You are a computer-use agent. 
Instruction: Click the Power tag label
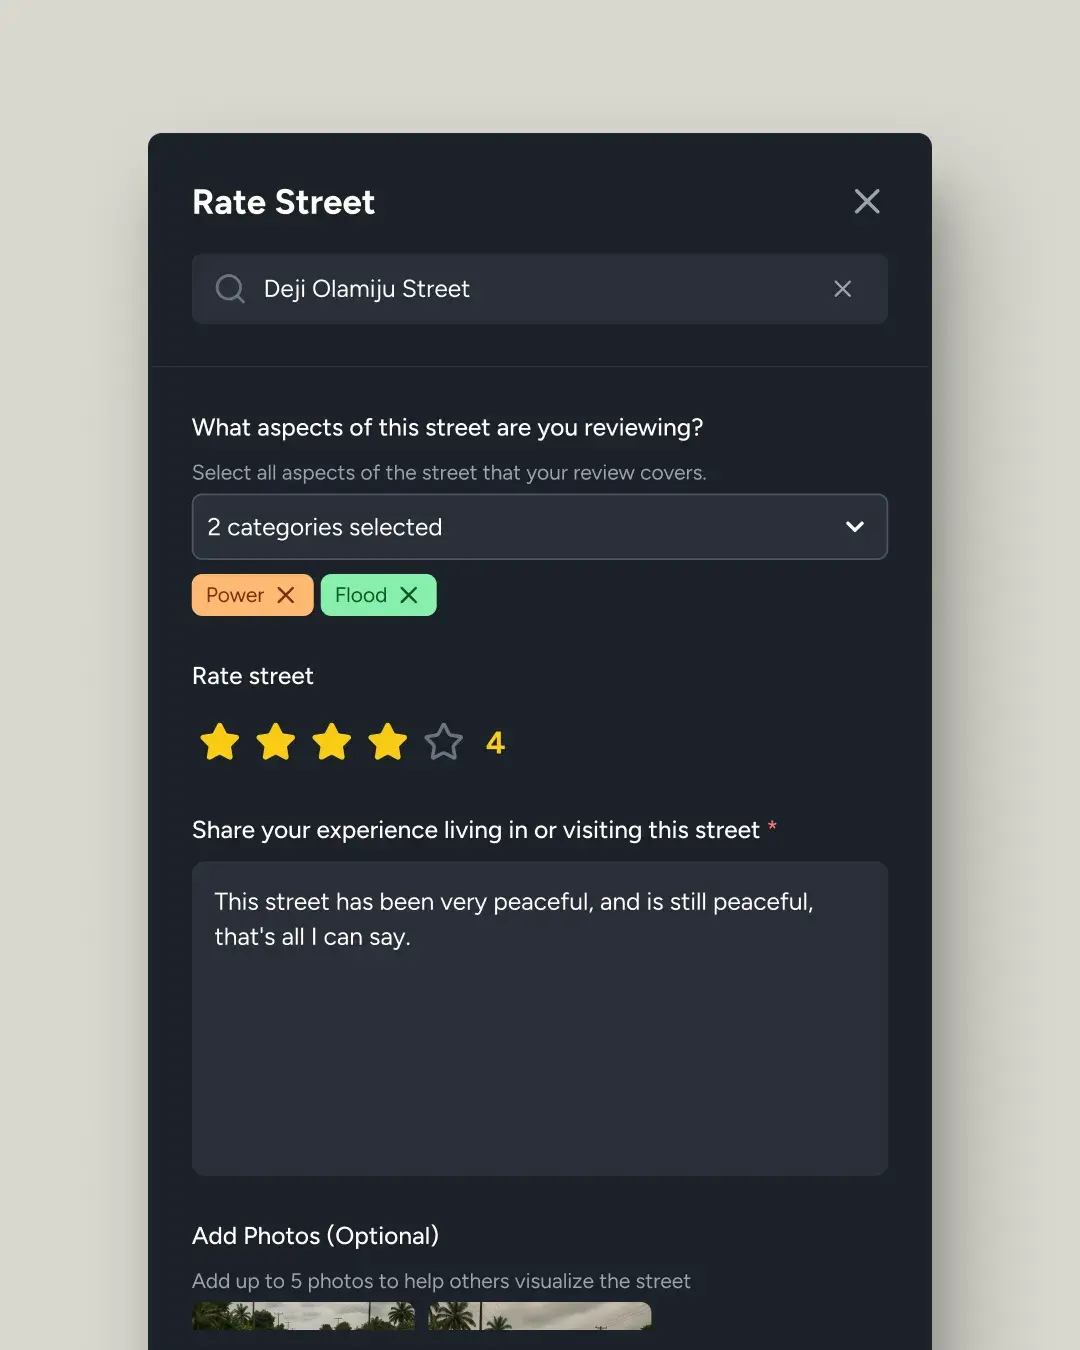click(x=235, y=595)
